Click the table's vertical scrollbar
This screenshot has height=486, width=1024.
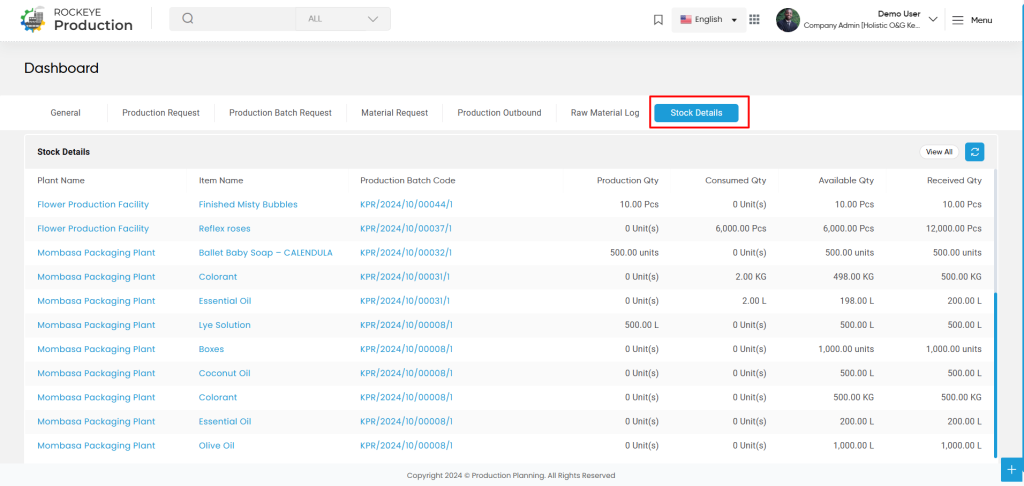(x=995, y=375)
